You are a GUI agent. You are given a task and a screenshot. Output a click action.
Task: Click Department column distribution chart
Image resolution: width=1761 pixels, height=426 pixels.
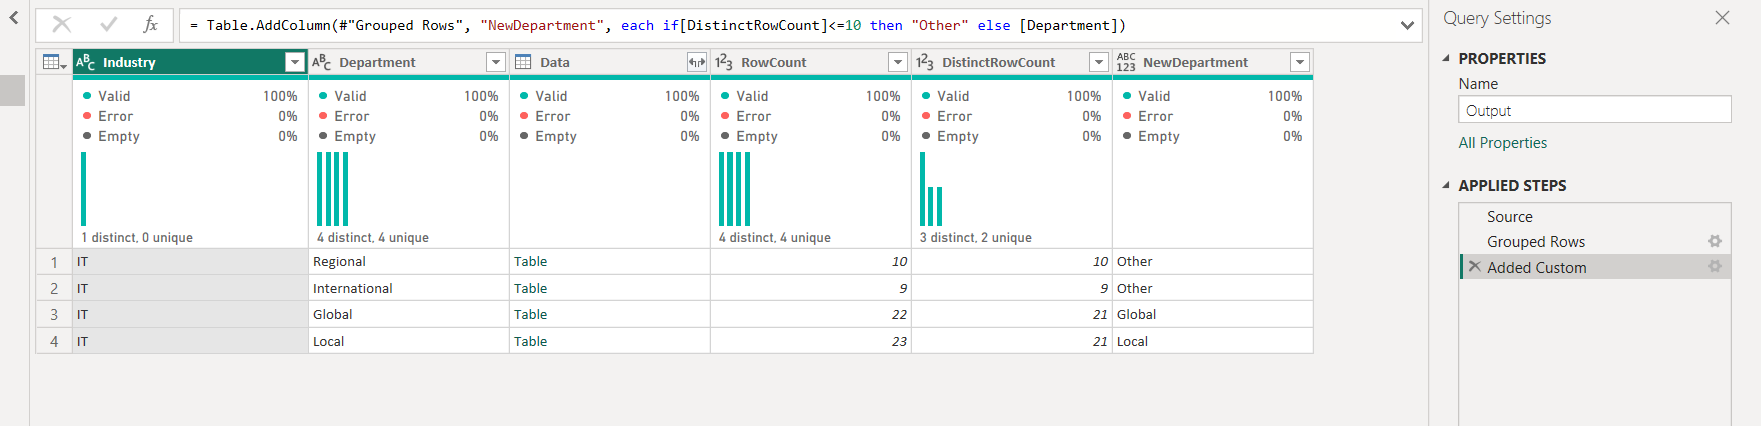point(333,189)
